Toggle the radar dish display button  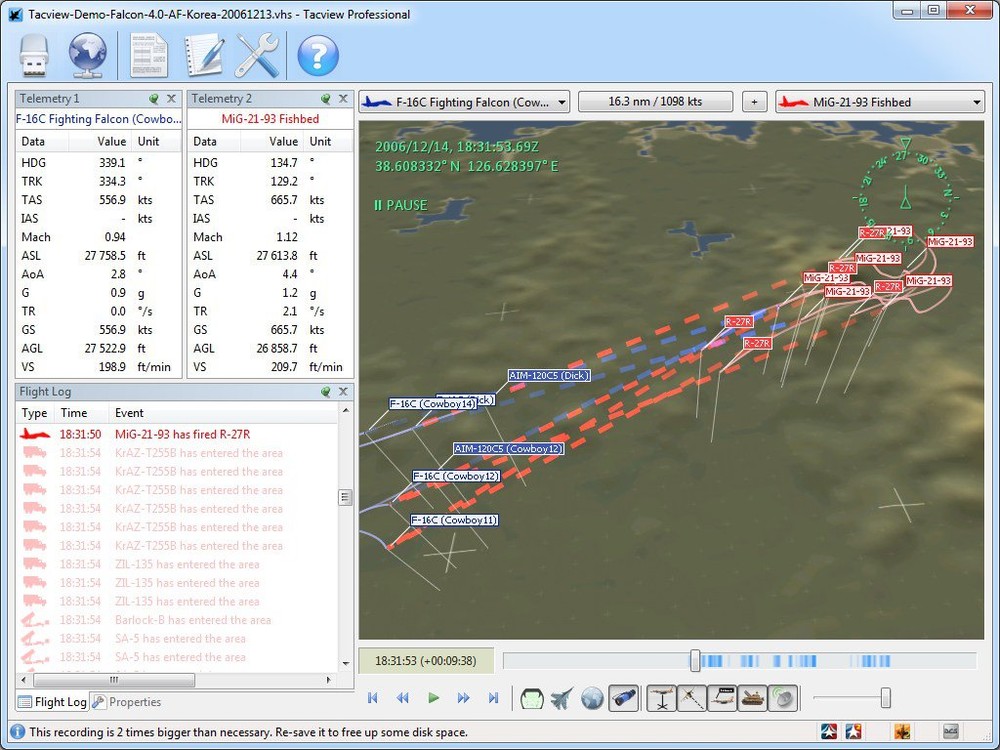coord(783,698)
